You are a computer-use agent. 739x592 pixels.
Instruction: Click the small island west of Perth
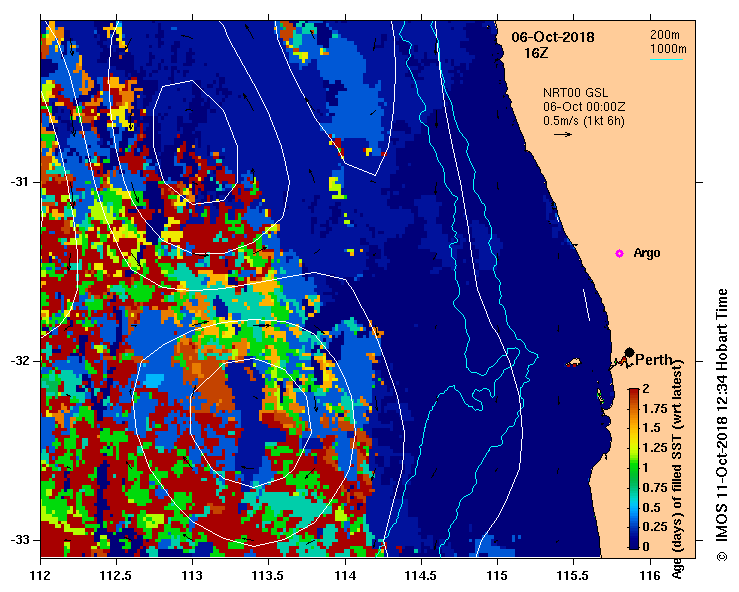click(x=574, y=363)
